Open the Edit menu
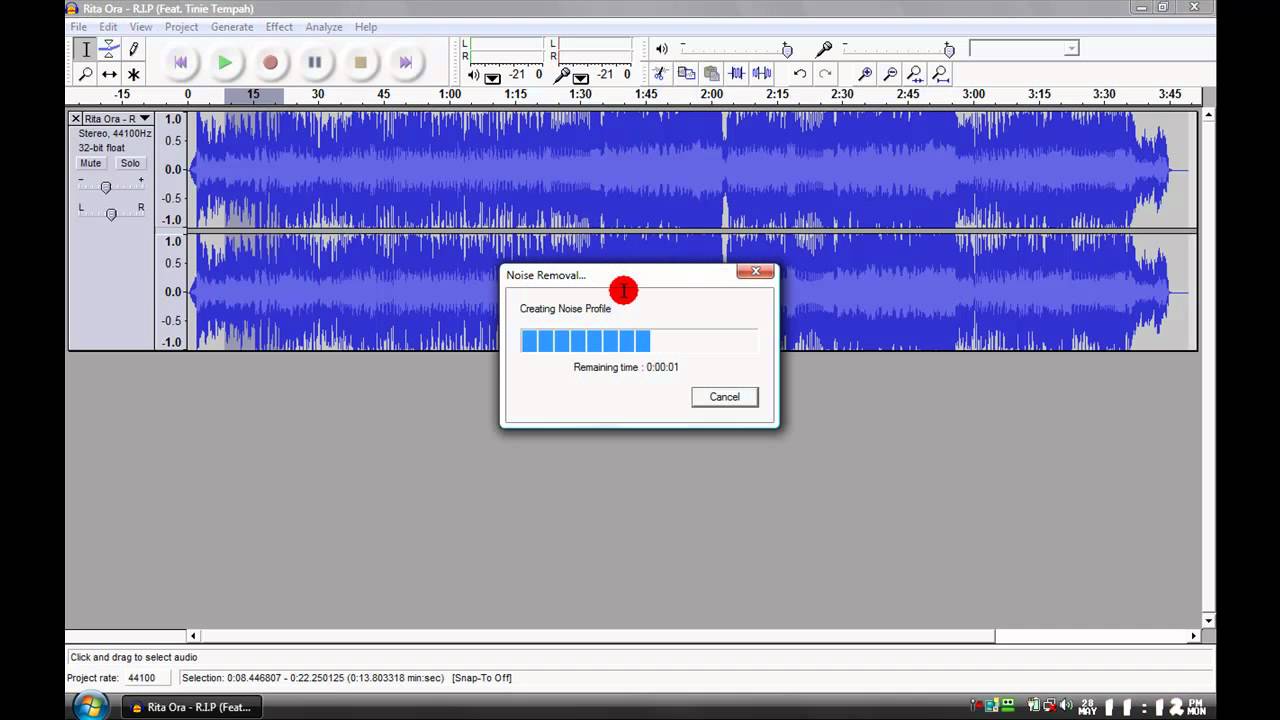 click(108, 27)
